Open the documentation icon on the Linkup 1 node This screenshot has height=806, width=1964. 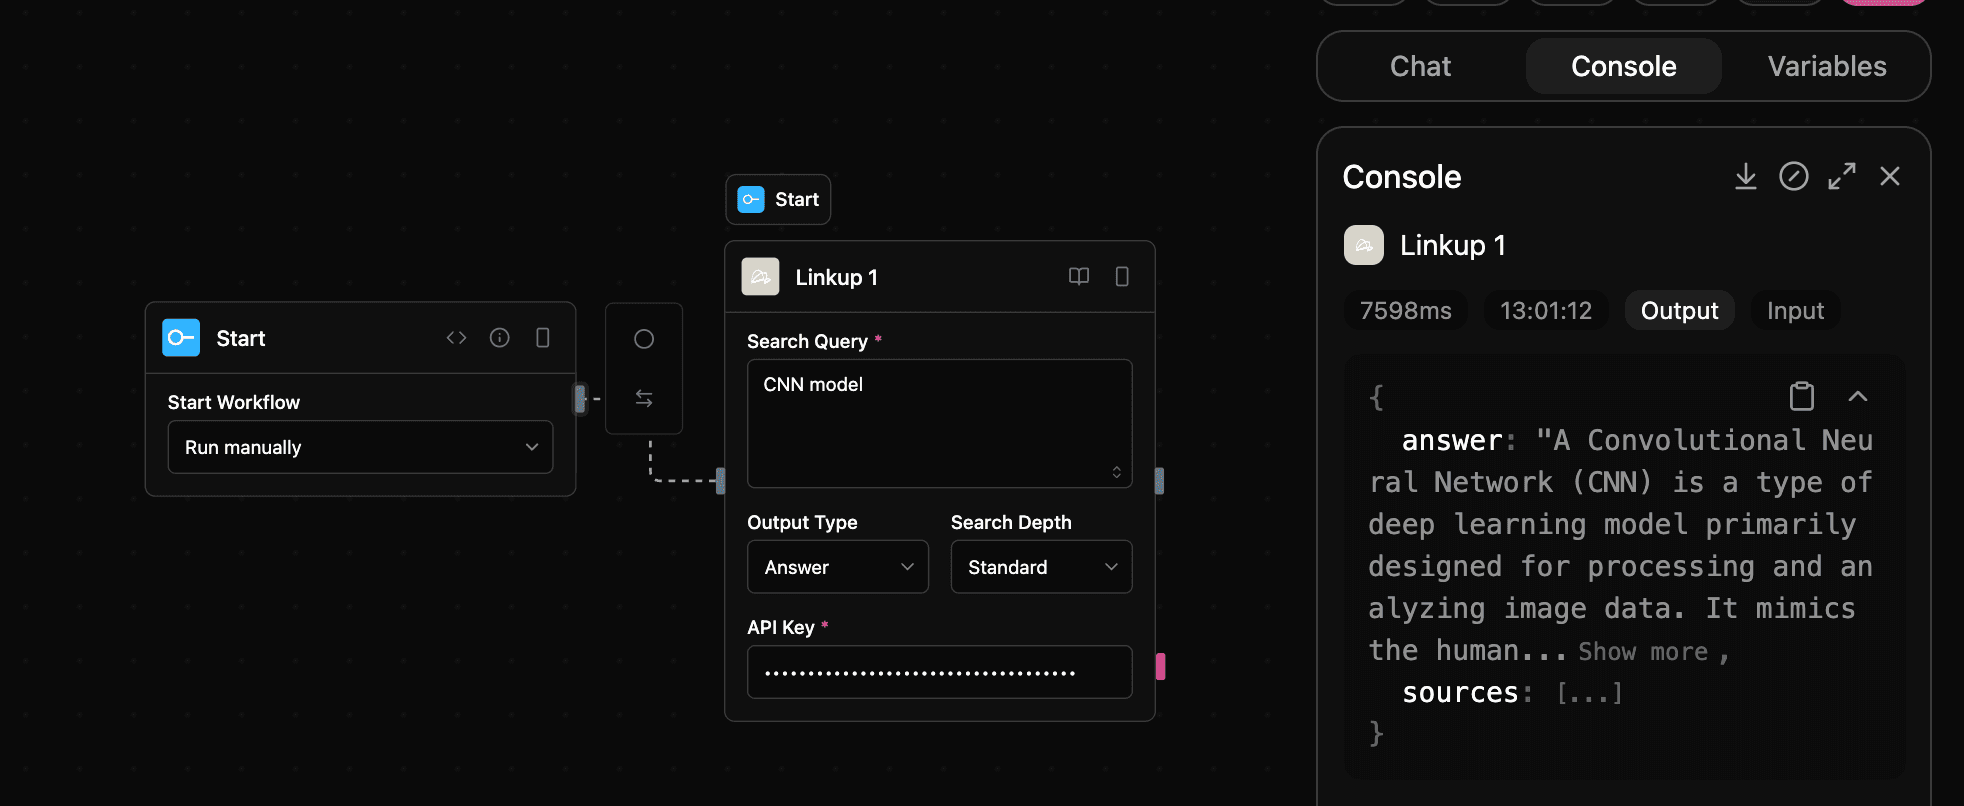[1079, 277]
